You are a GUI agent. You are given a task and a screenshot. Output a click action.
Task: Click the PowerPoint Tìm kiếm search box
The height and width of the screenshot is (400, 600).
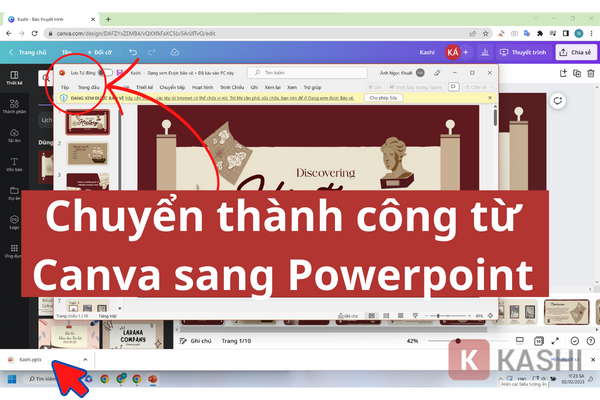[x=307, y=73]
